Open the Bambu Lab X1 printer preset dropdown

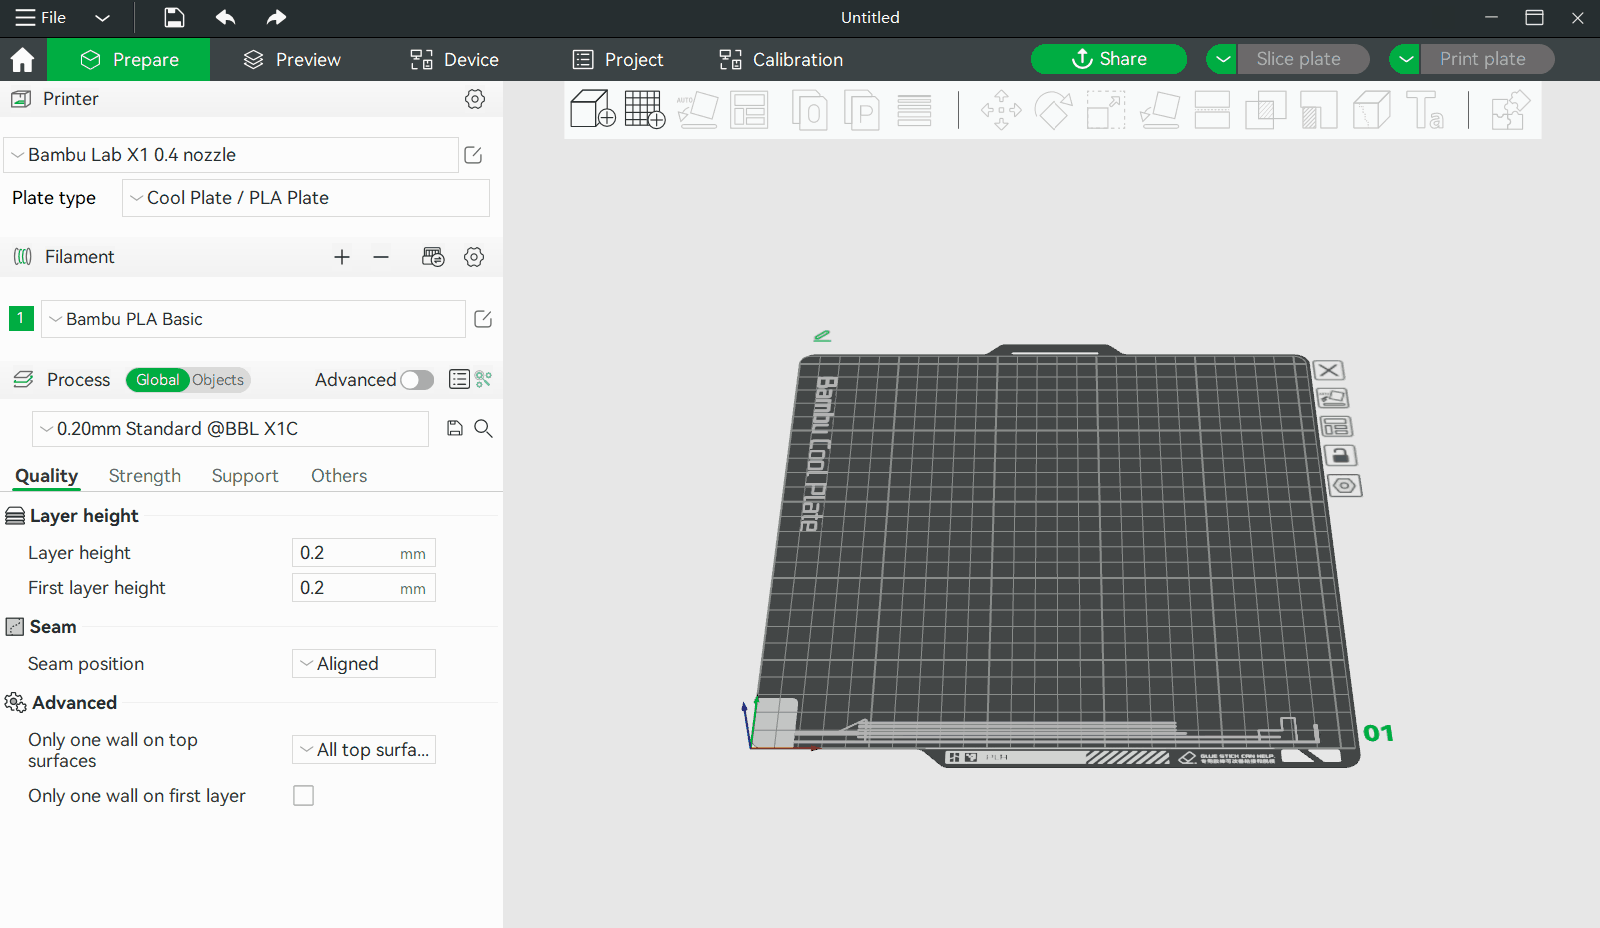(x=231, y=155)
